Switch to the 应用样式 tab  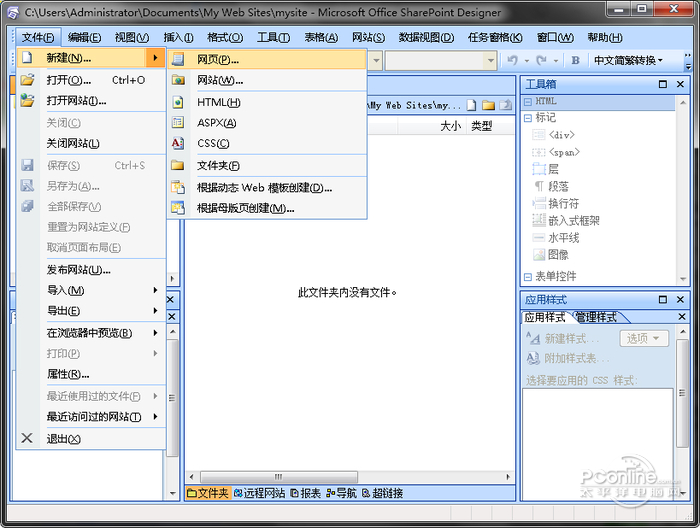click(x=545, y=317)
